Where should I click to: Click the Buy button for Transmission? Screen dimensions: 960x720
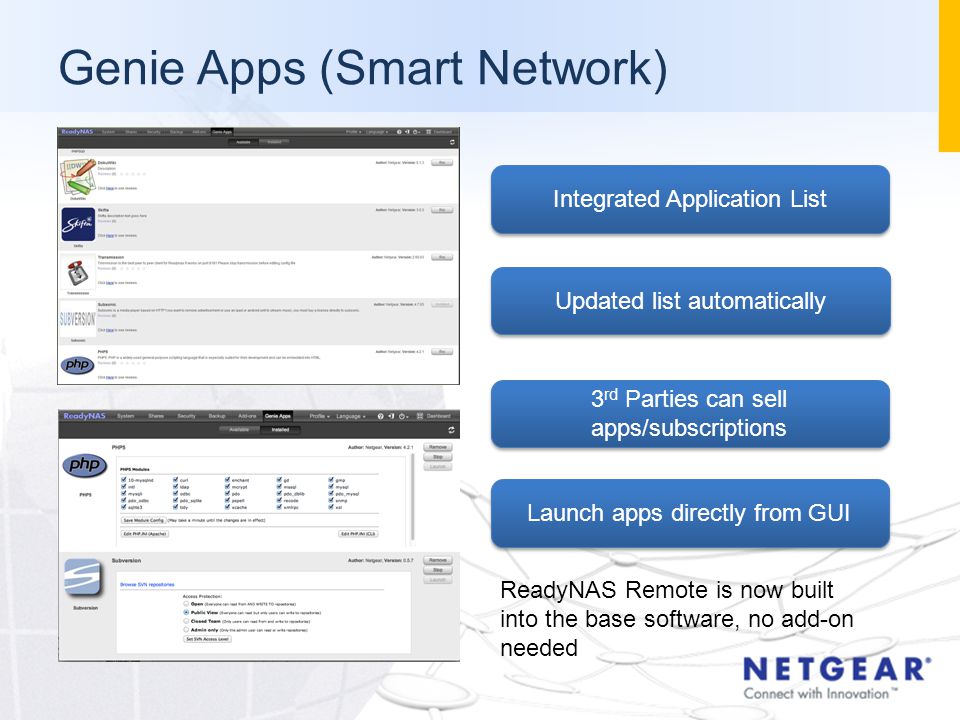pyautogui.click(x=441, y=257)
